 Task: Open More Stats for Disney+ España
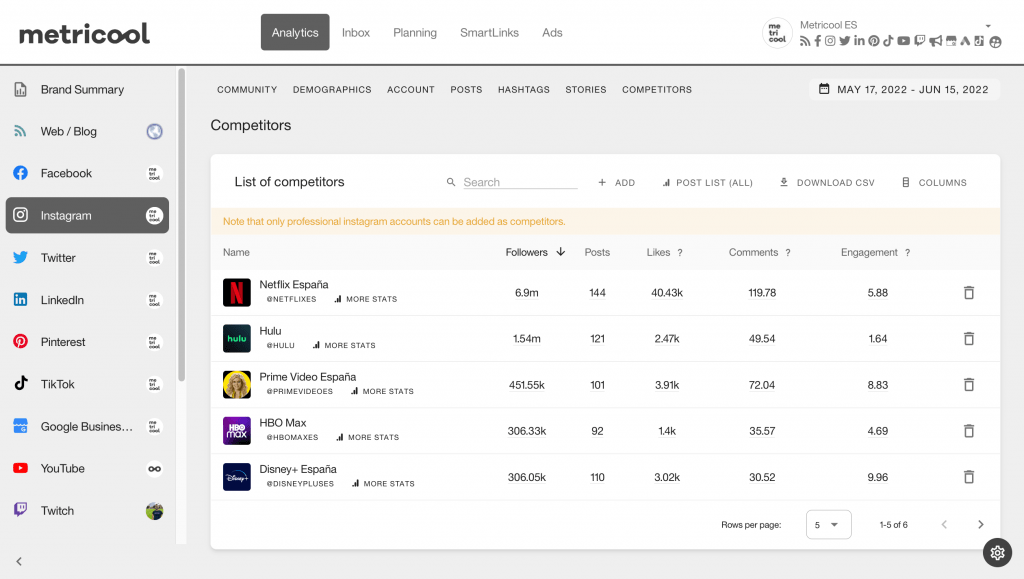[x=383, y=484]
